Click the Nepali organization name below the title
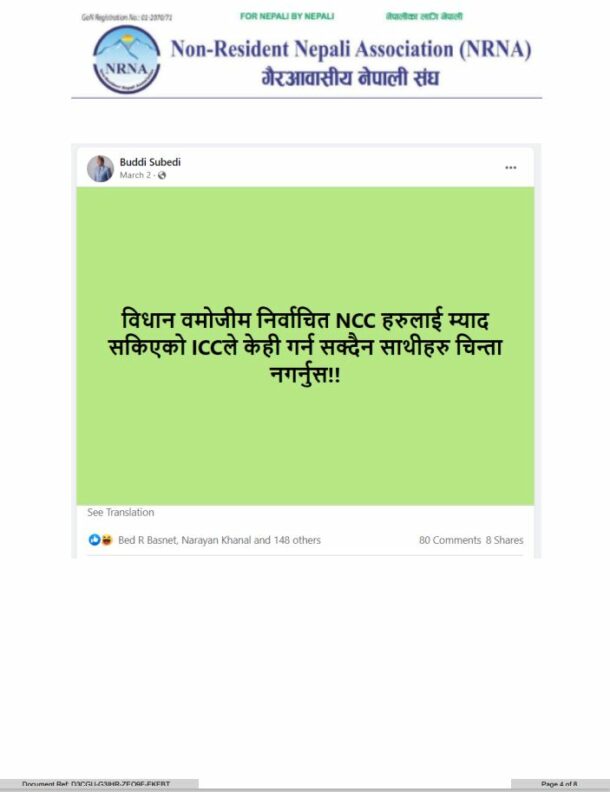 tap(350, 78)
